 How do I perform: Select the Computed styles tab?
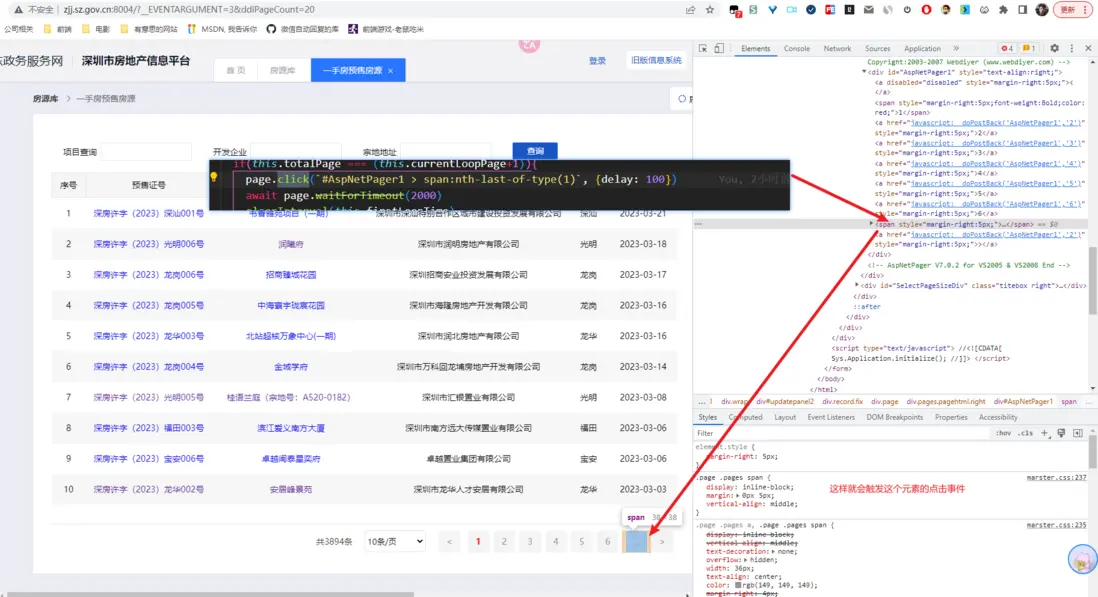(x=745, y=417)
